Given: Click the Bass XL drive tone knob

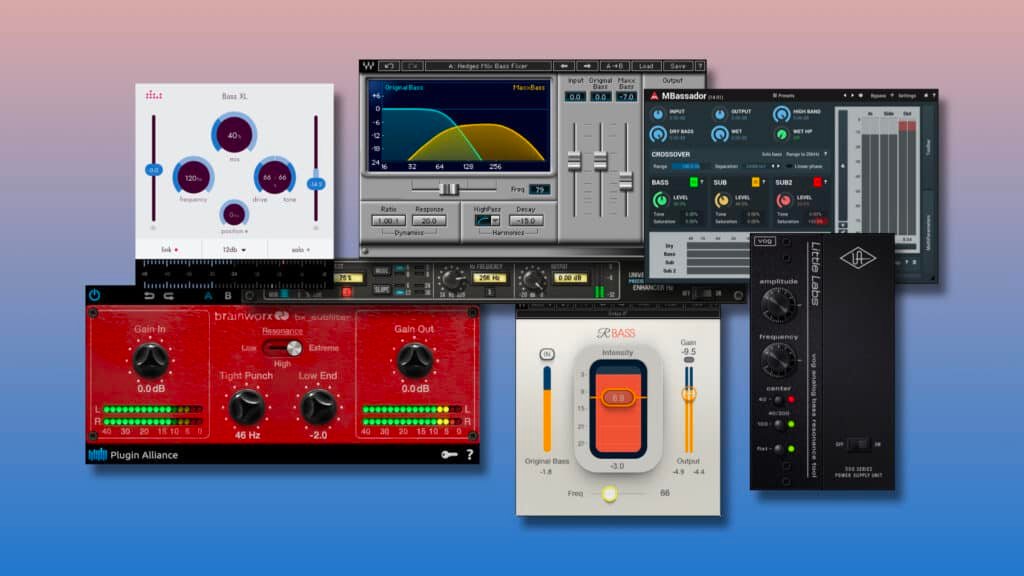Looking at the screenshot, I should click(274, 176).
